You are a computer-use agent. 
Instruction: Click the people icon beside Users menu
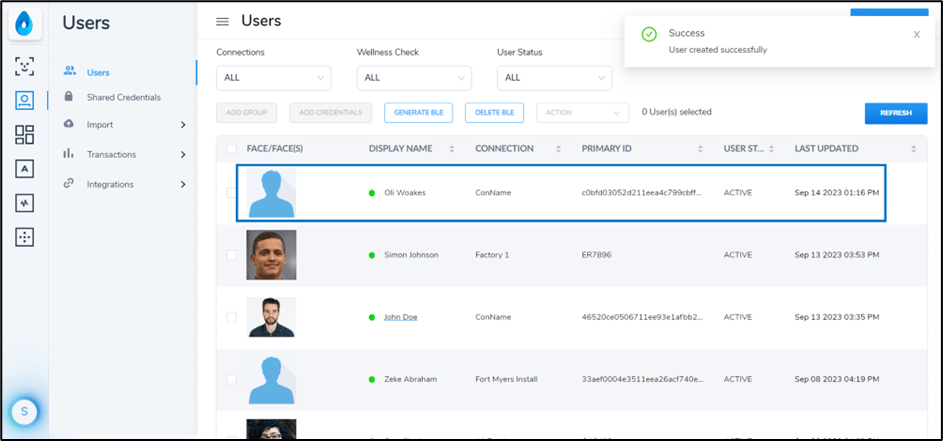click(70, 71)
